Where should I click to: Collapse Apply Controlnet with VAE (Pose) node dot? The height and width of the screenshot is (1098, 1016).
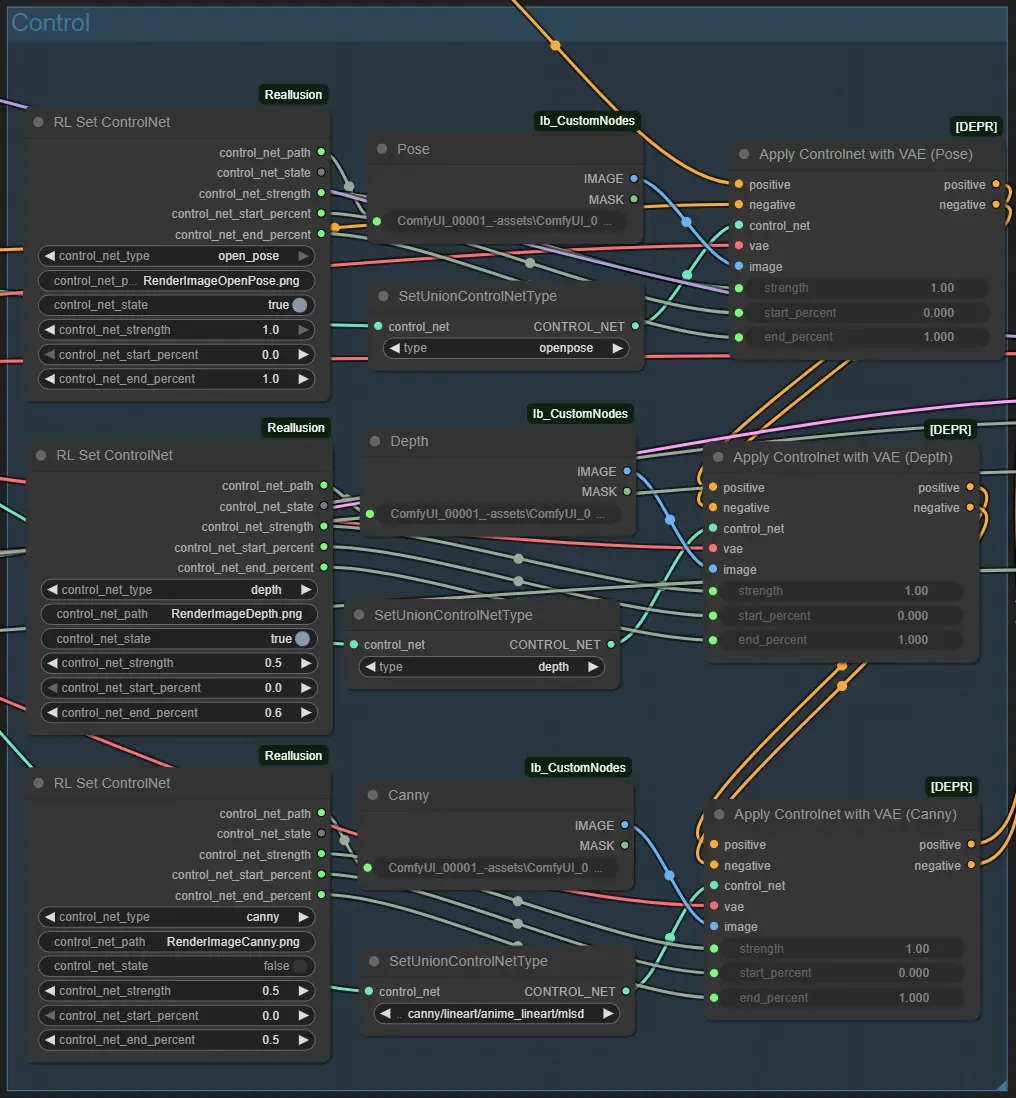(744, 154)
